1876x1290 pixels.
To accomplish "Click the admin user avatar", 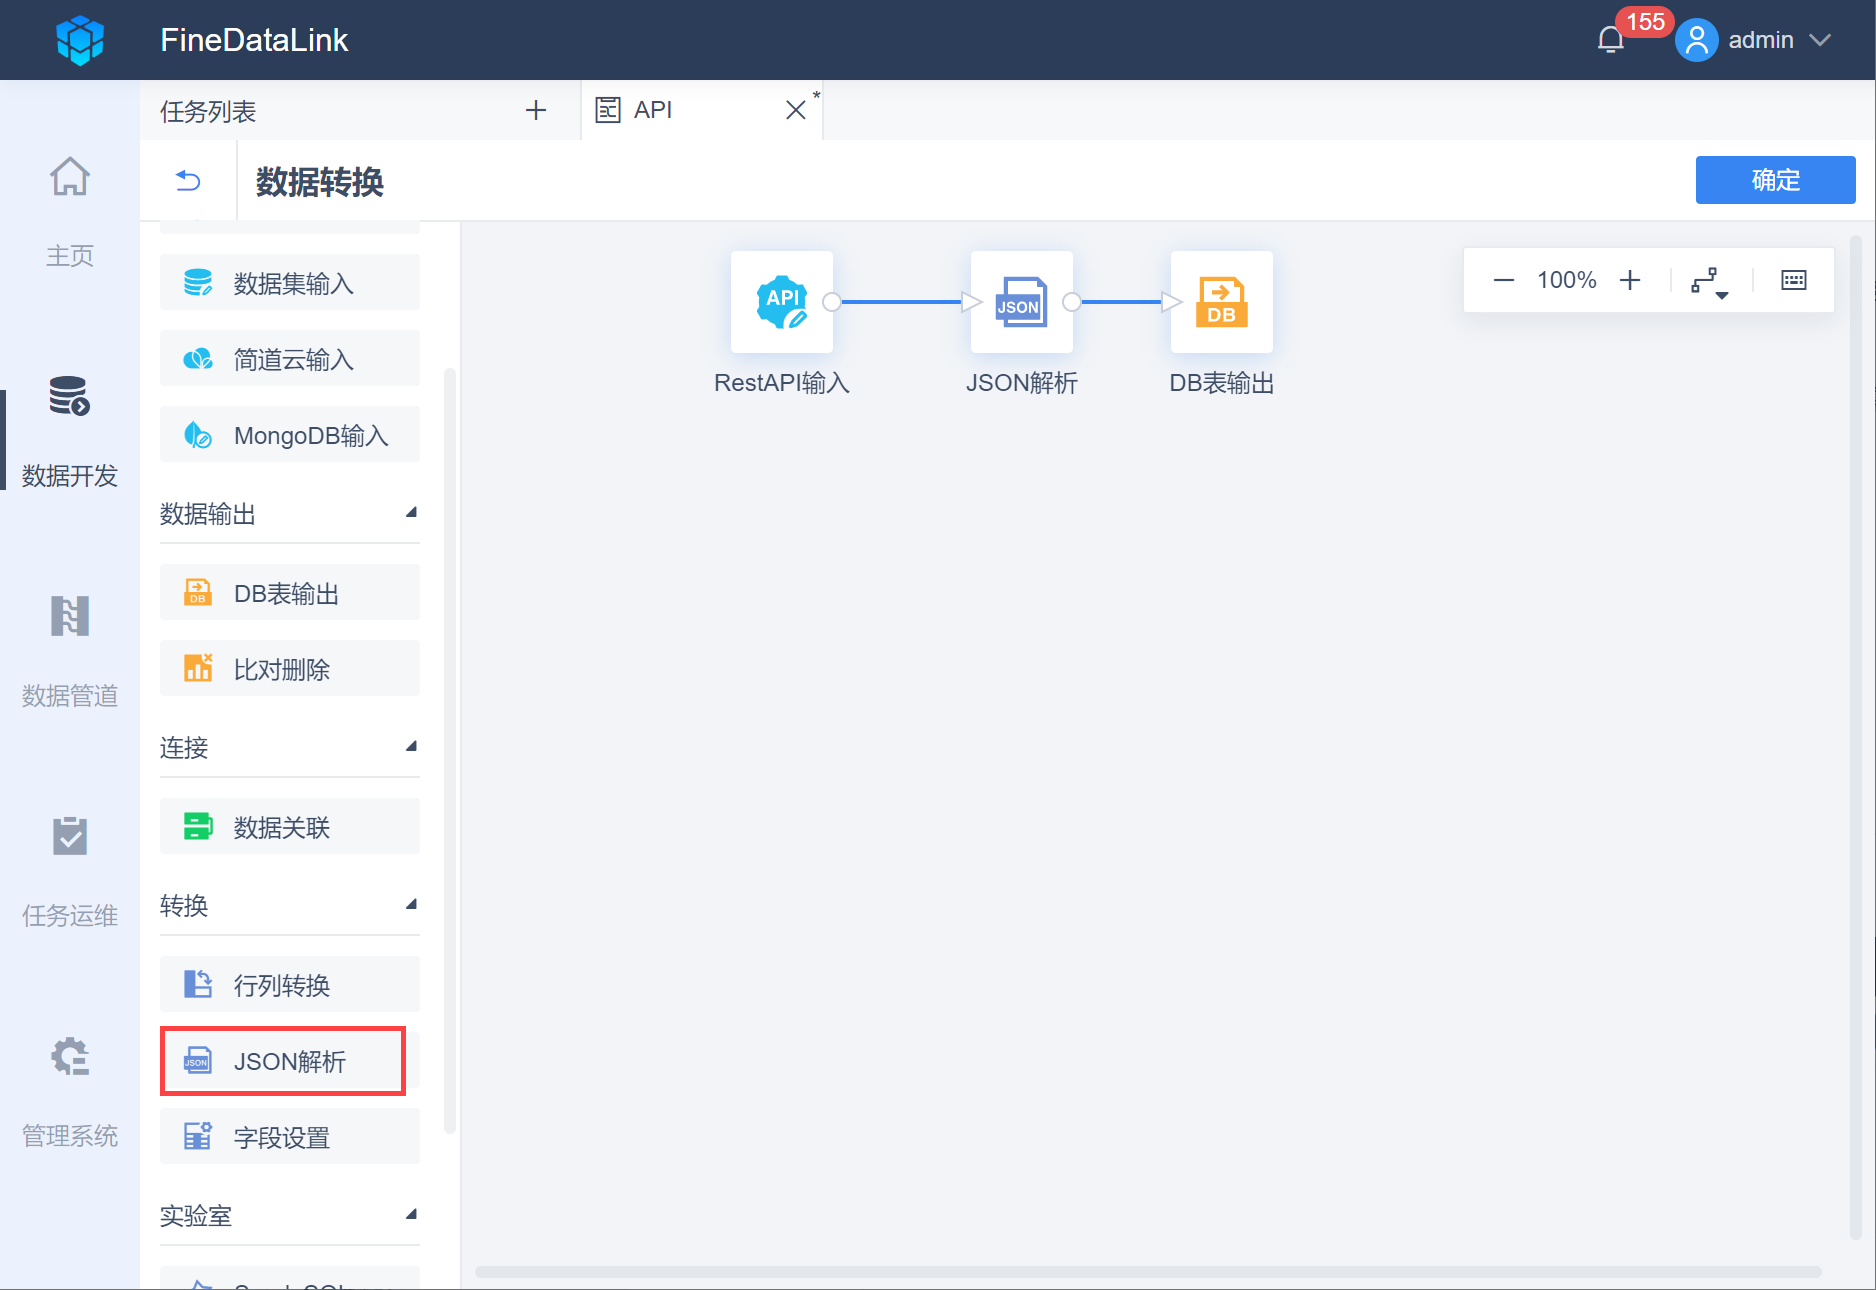I will (x=1696, y=40).
